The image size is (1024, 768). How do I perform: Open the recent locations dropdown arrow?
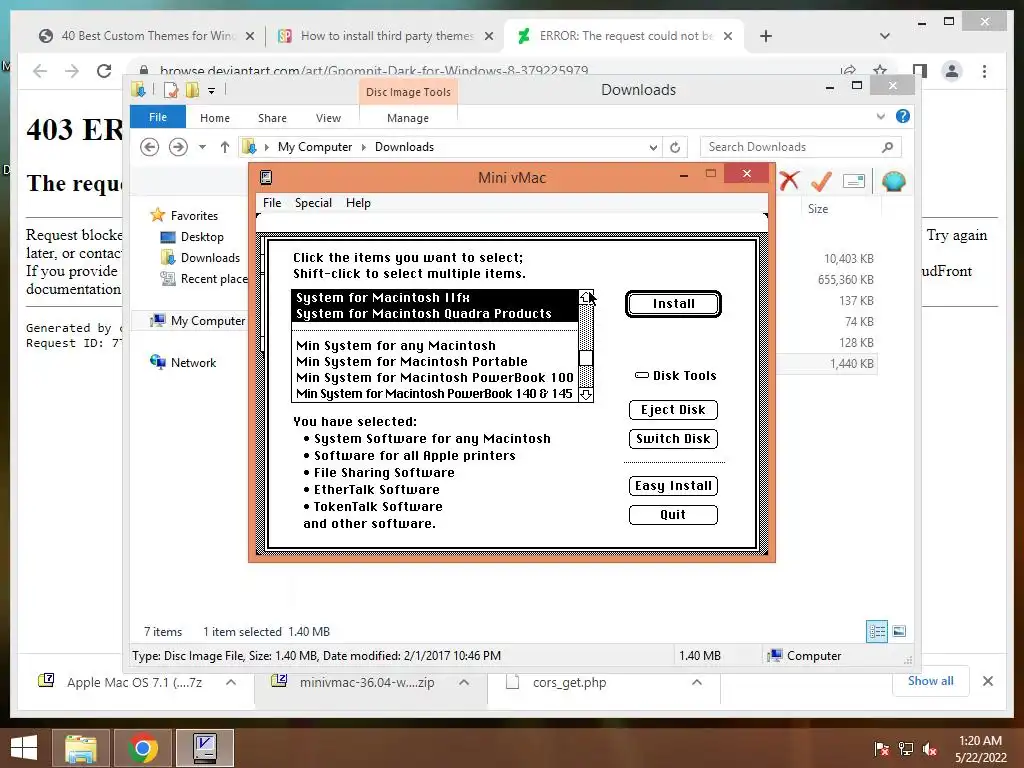[202, 147]
